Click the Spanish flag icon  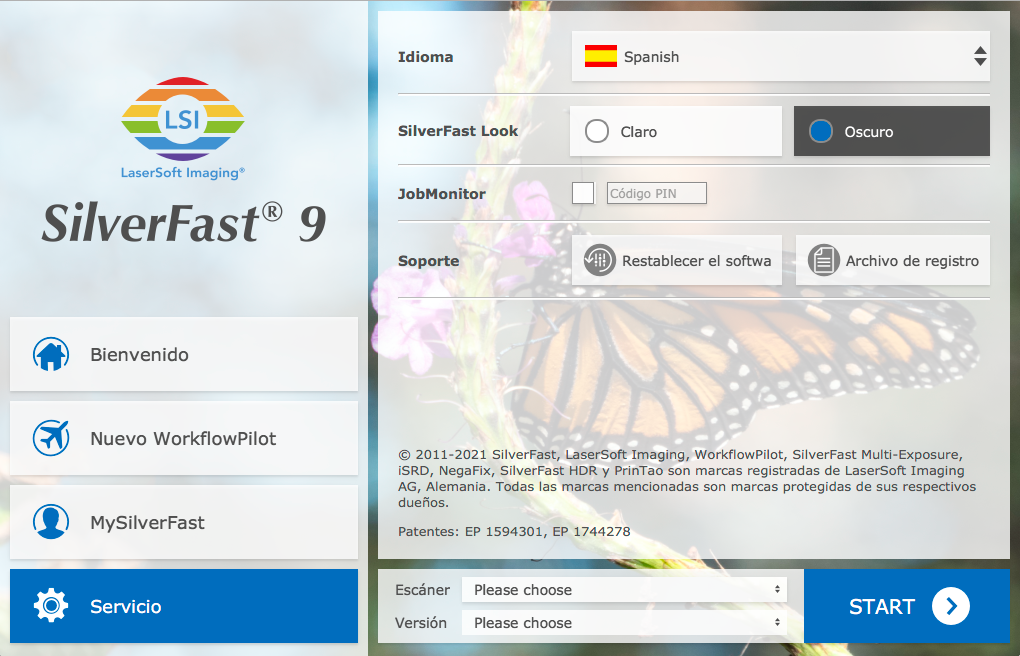(x=601, y=57)
